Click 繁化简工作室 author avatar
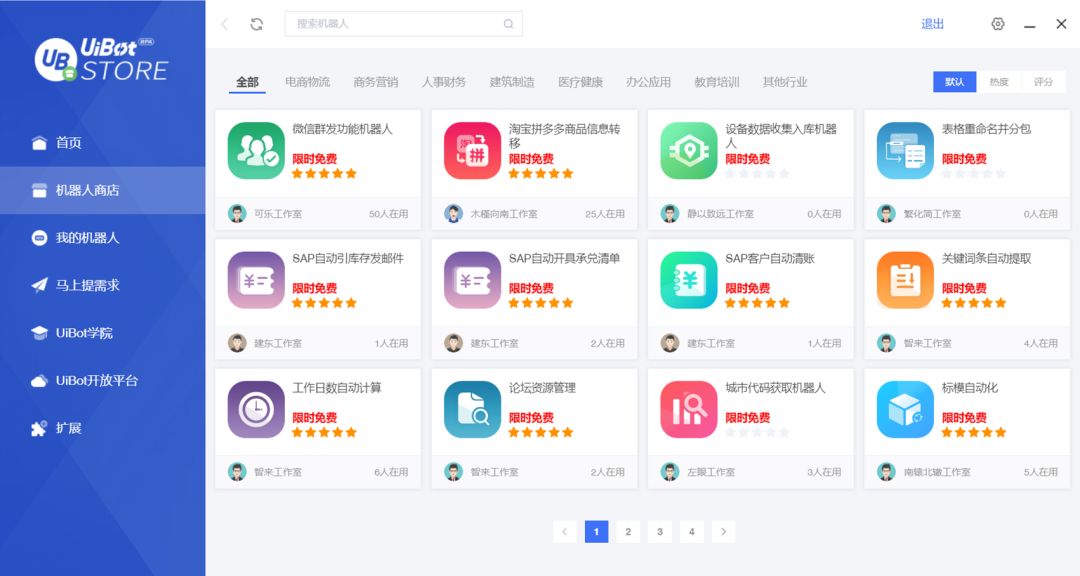The height and width of the screenshot is (576, 1080). [886, 214]
